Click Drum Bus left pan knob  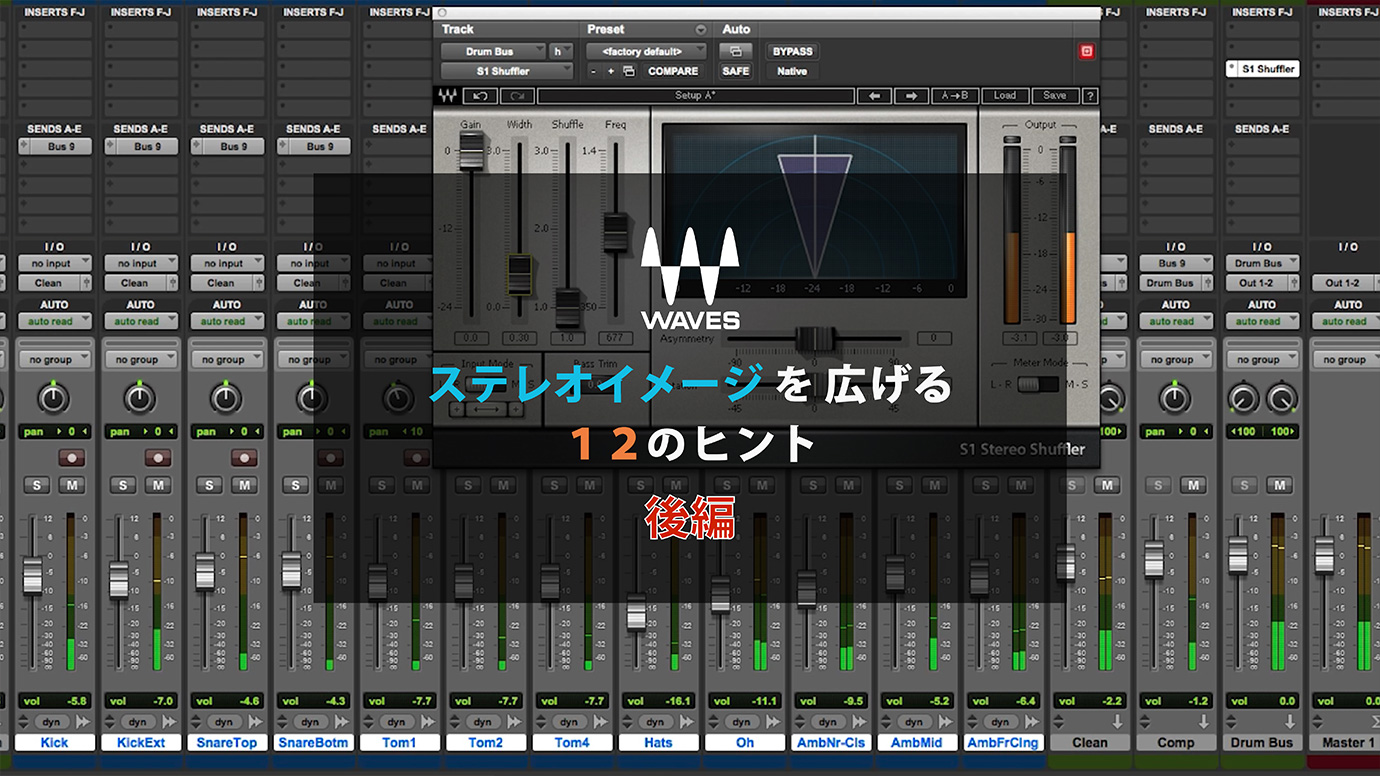(1242, 399)
